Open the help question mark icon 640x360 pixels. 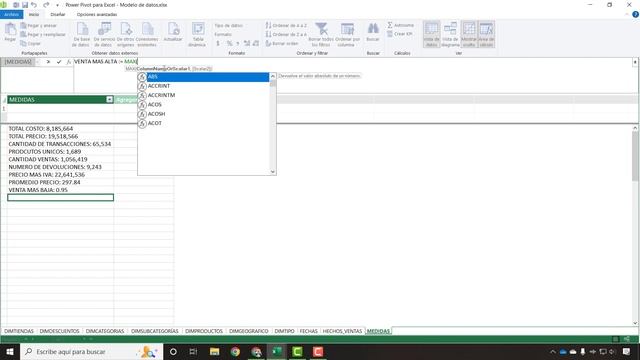(x=635, y=14)
